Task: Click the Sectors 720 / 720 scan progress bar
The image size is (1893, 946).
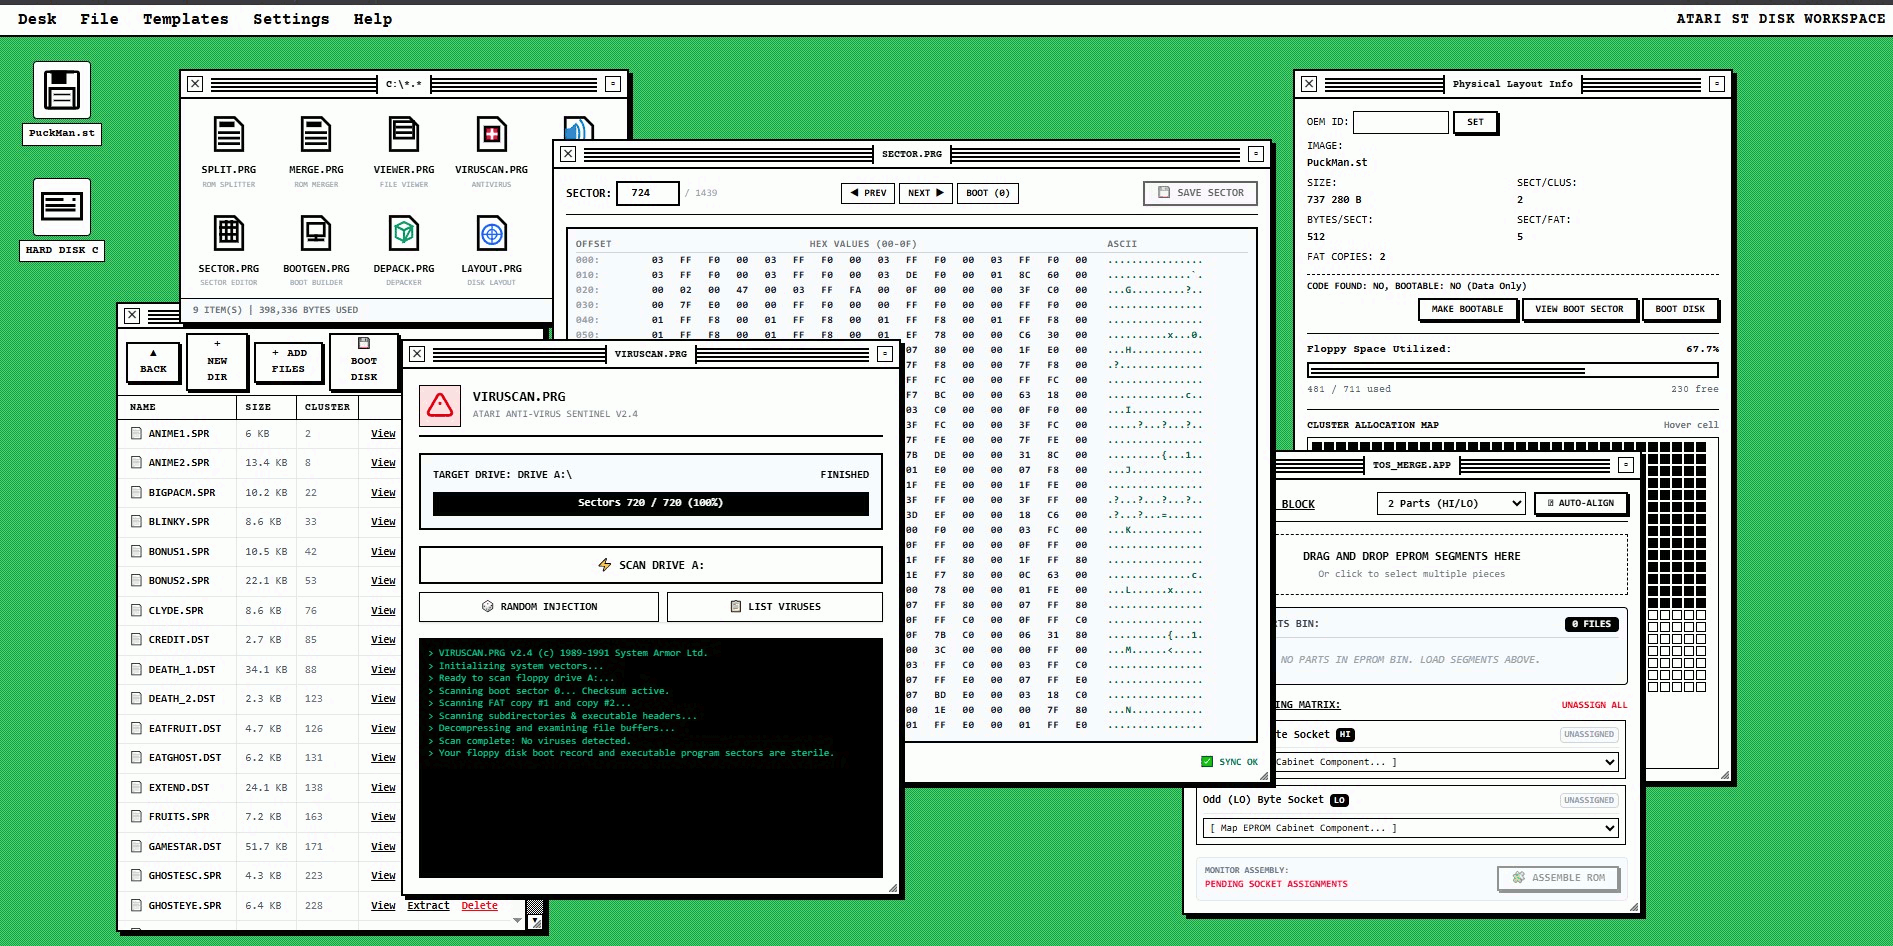Action: [x=651, y=503]
